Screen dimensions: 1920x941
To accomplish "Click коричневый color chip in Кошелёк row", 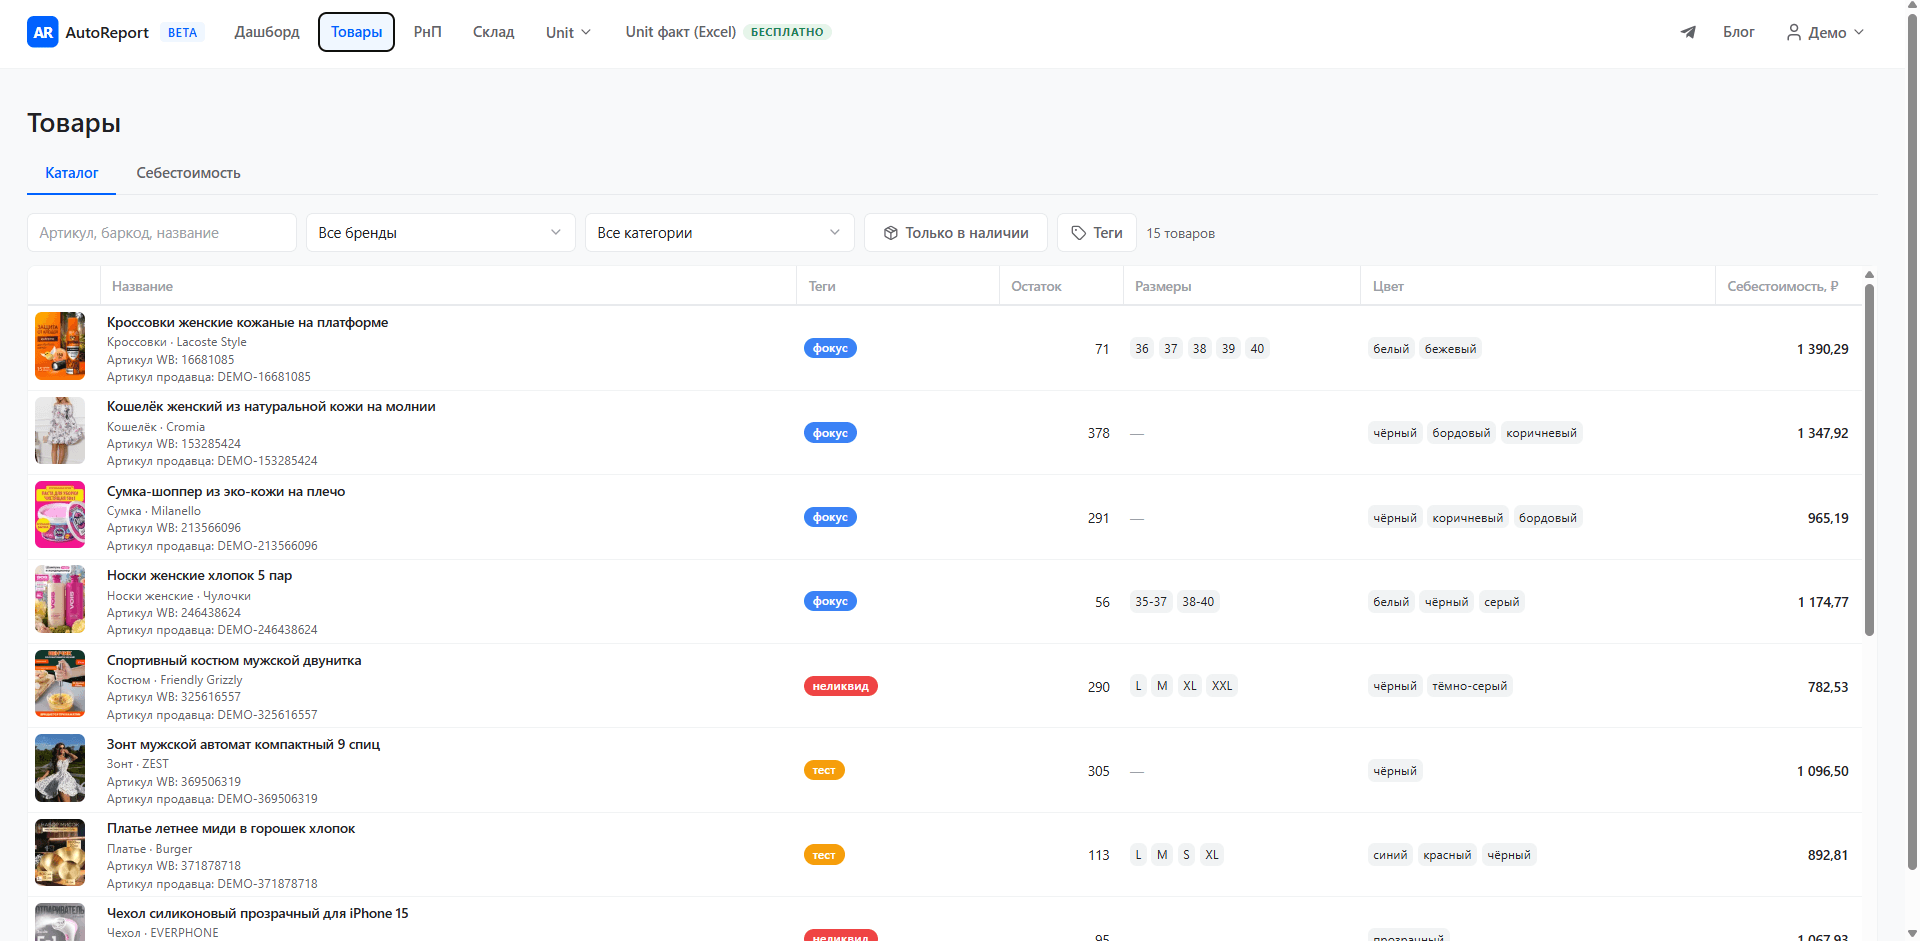I will (1541, 433).
